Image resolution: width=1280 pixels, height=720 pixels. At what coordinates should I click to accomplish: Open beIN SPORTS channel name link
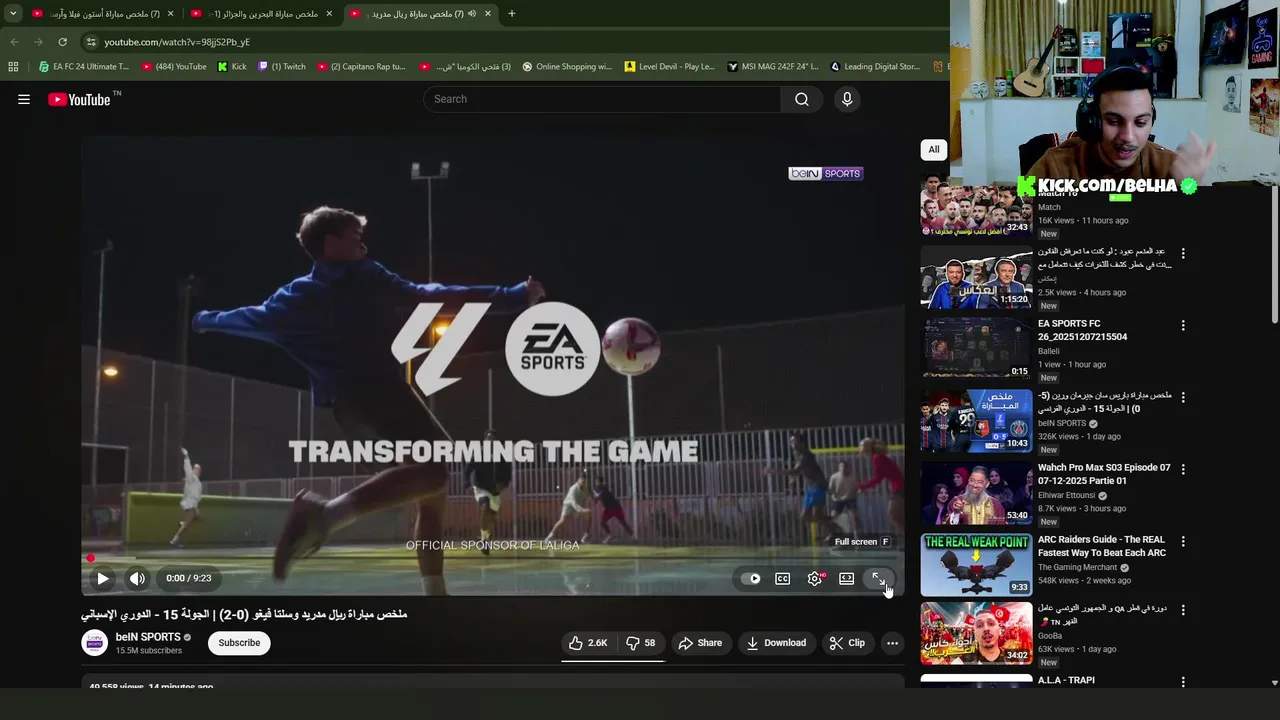click(148, 637)
